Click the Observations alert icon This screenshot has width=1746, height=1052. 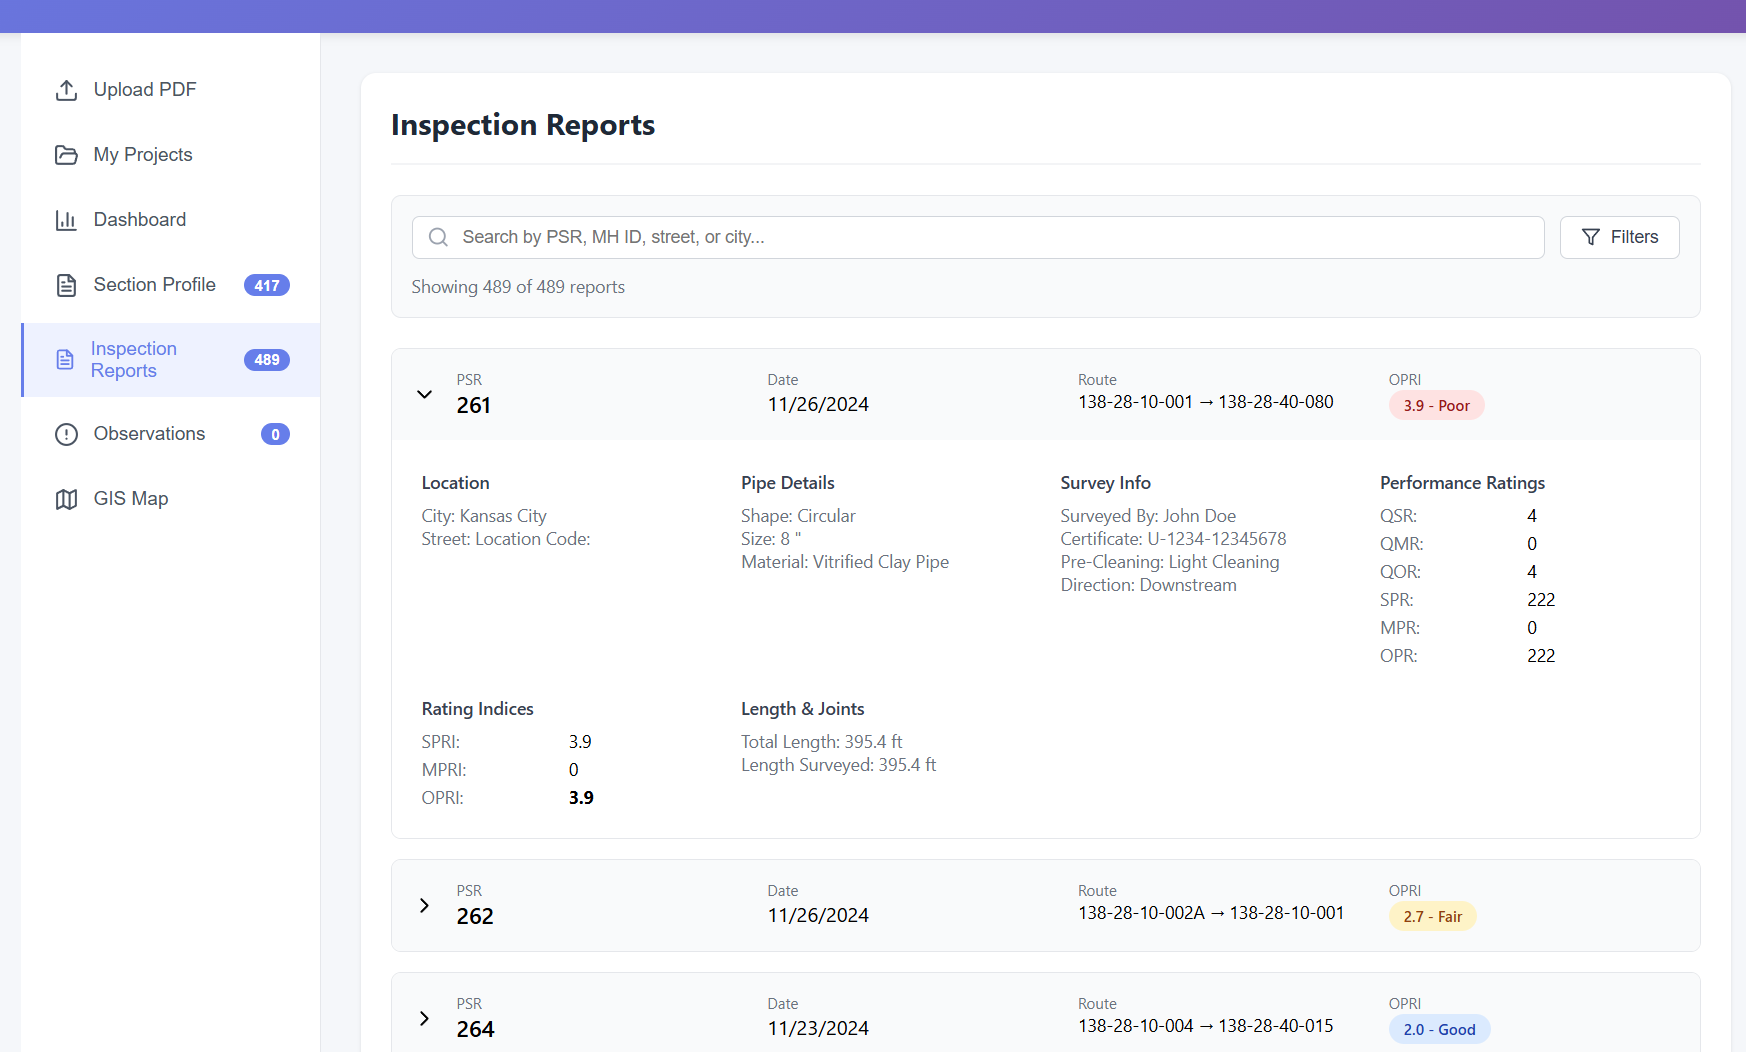click(66, 433)
